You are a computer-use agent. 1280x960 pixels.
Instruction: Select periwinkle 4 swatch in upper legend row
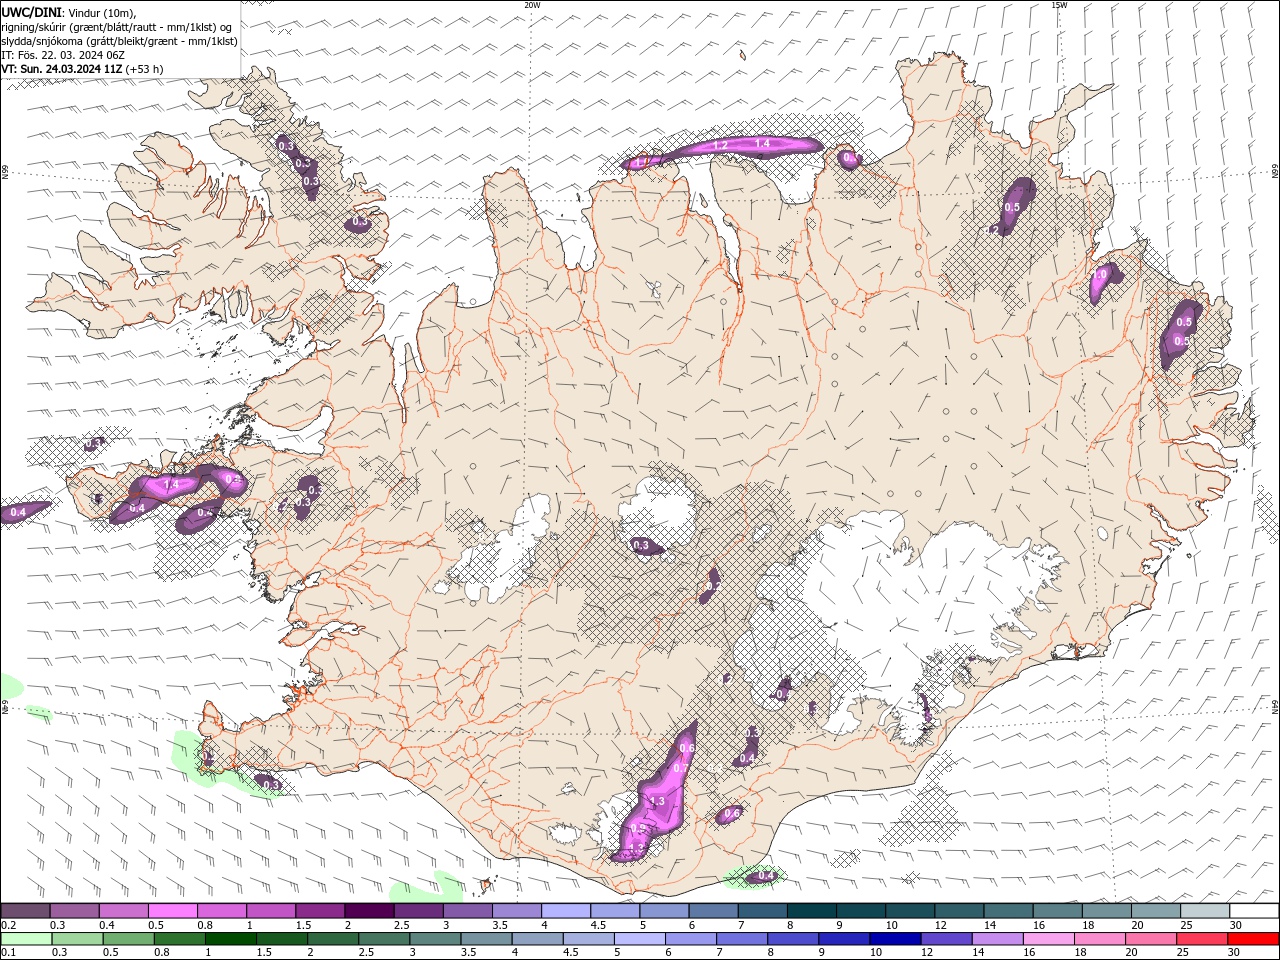click(x=565, y=911)
